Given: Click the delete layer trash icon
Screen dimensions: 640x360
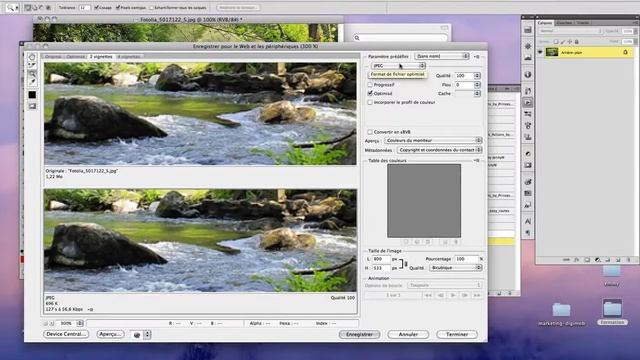Looking at the screenshot, I should (x=628, y=260).
